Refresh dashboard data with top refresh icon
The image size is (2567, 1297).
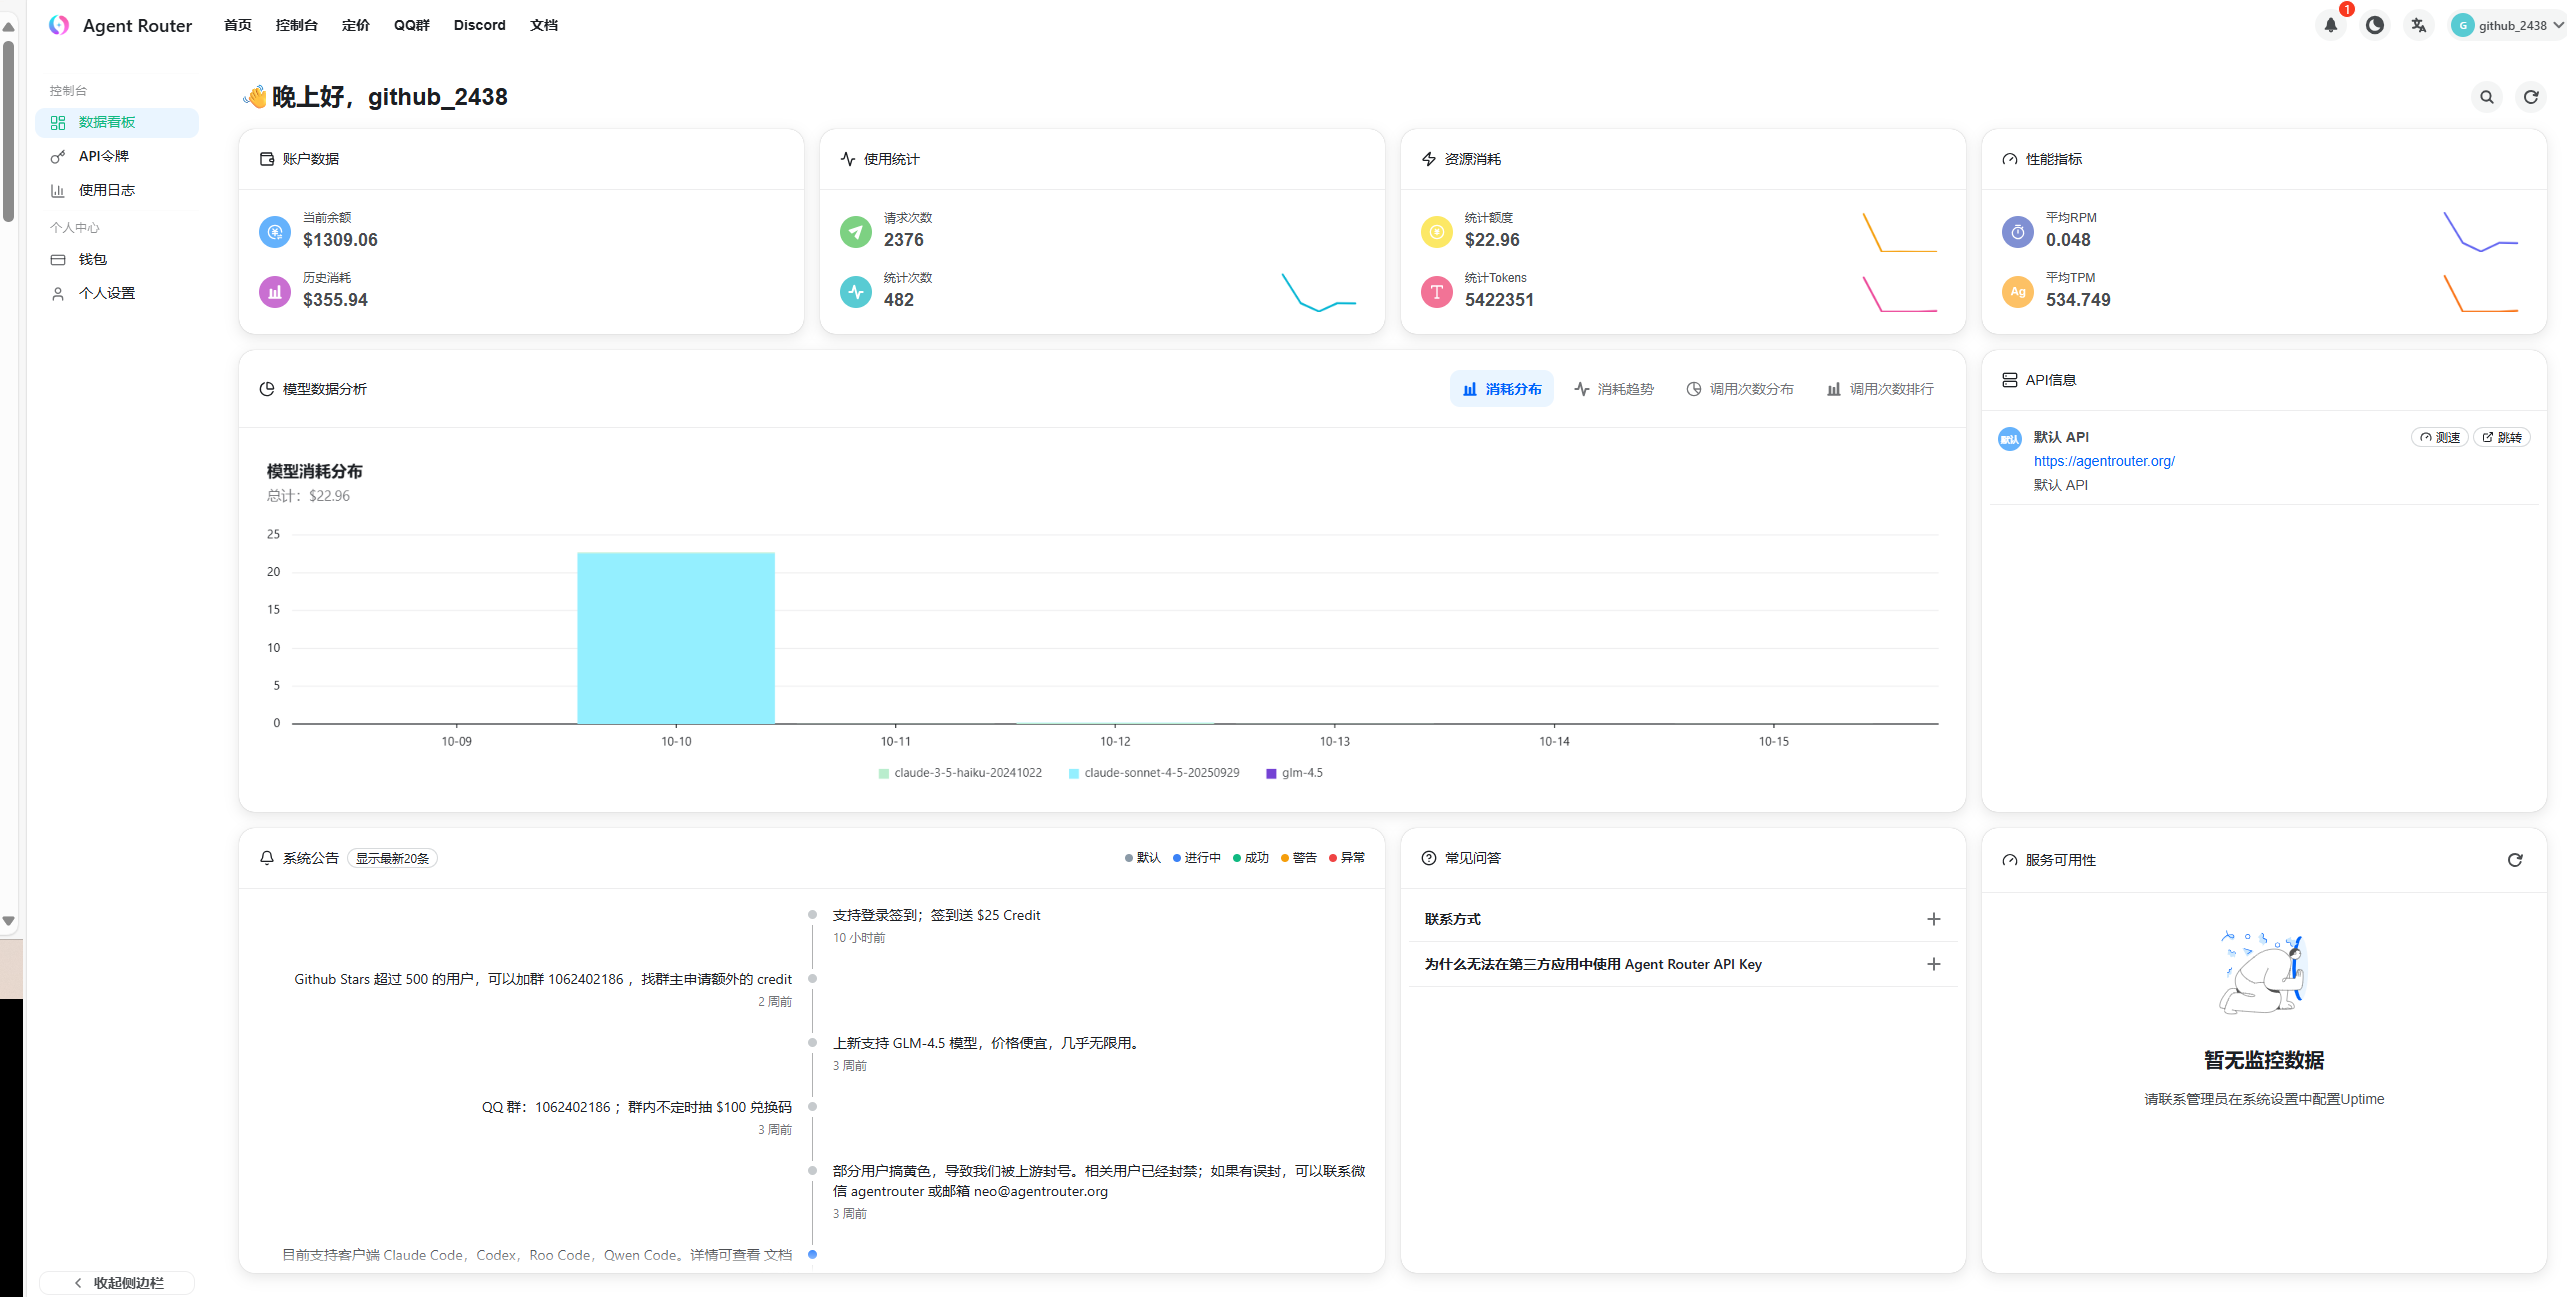point(2530,97)
